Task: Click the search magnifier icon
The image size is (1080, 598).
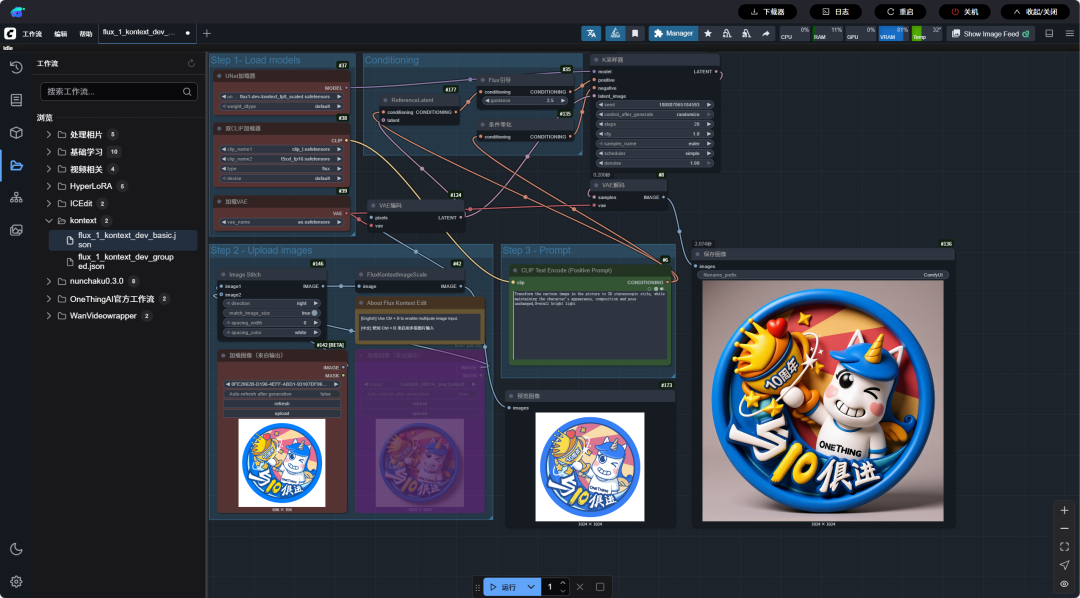Action: (187, 92)
